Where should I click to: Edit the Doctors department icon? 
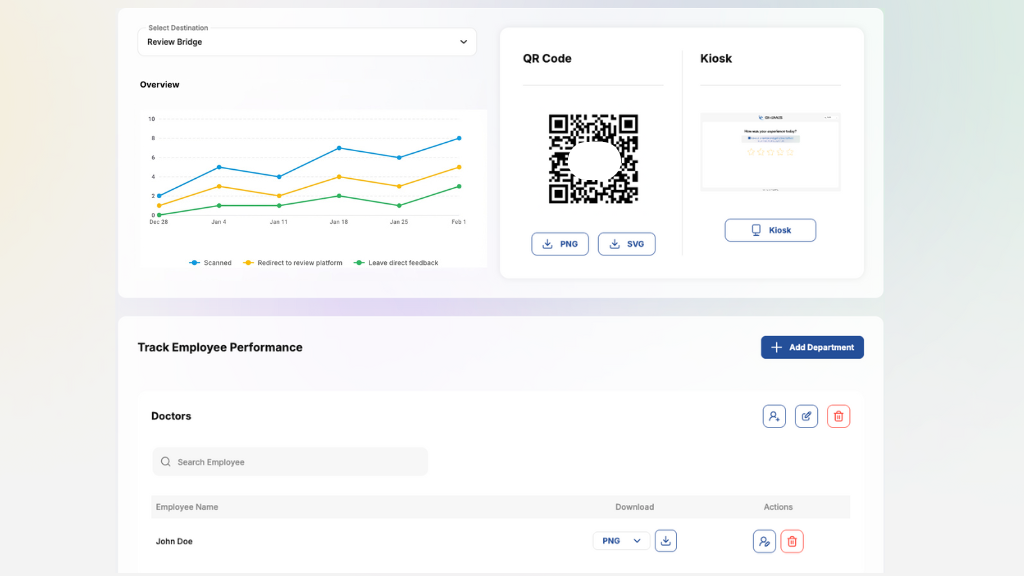pos(806,417)
